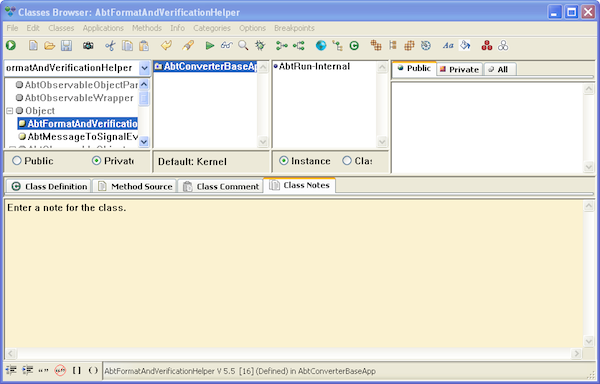Open the Categories menu
This screenshot has width=600, height=384.
pyautogui.click(x=212, y=28)
